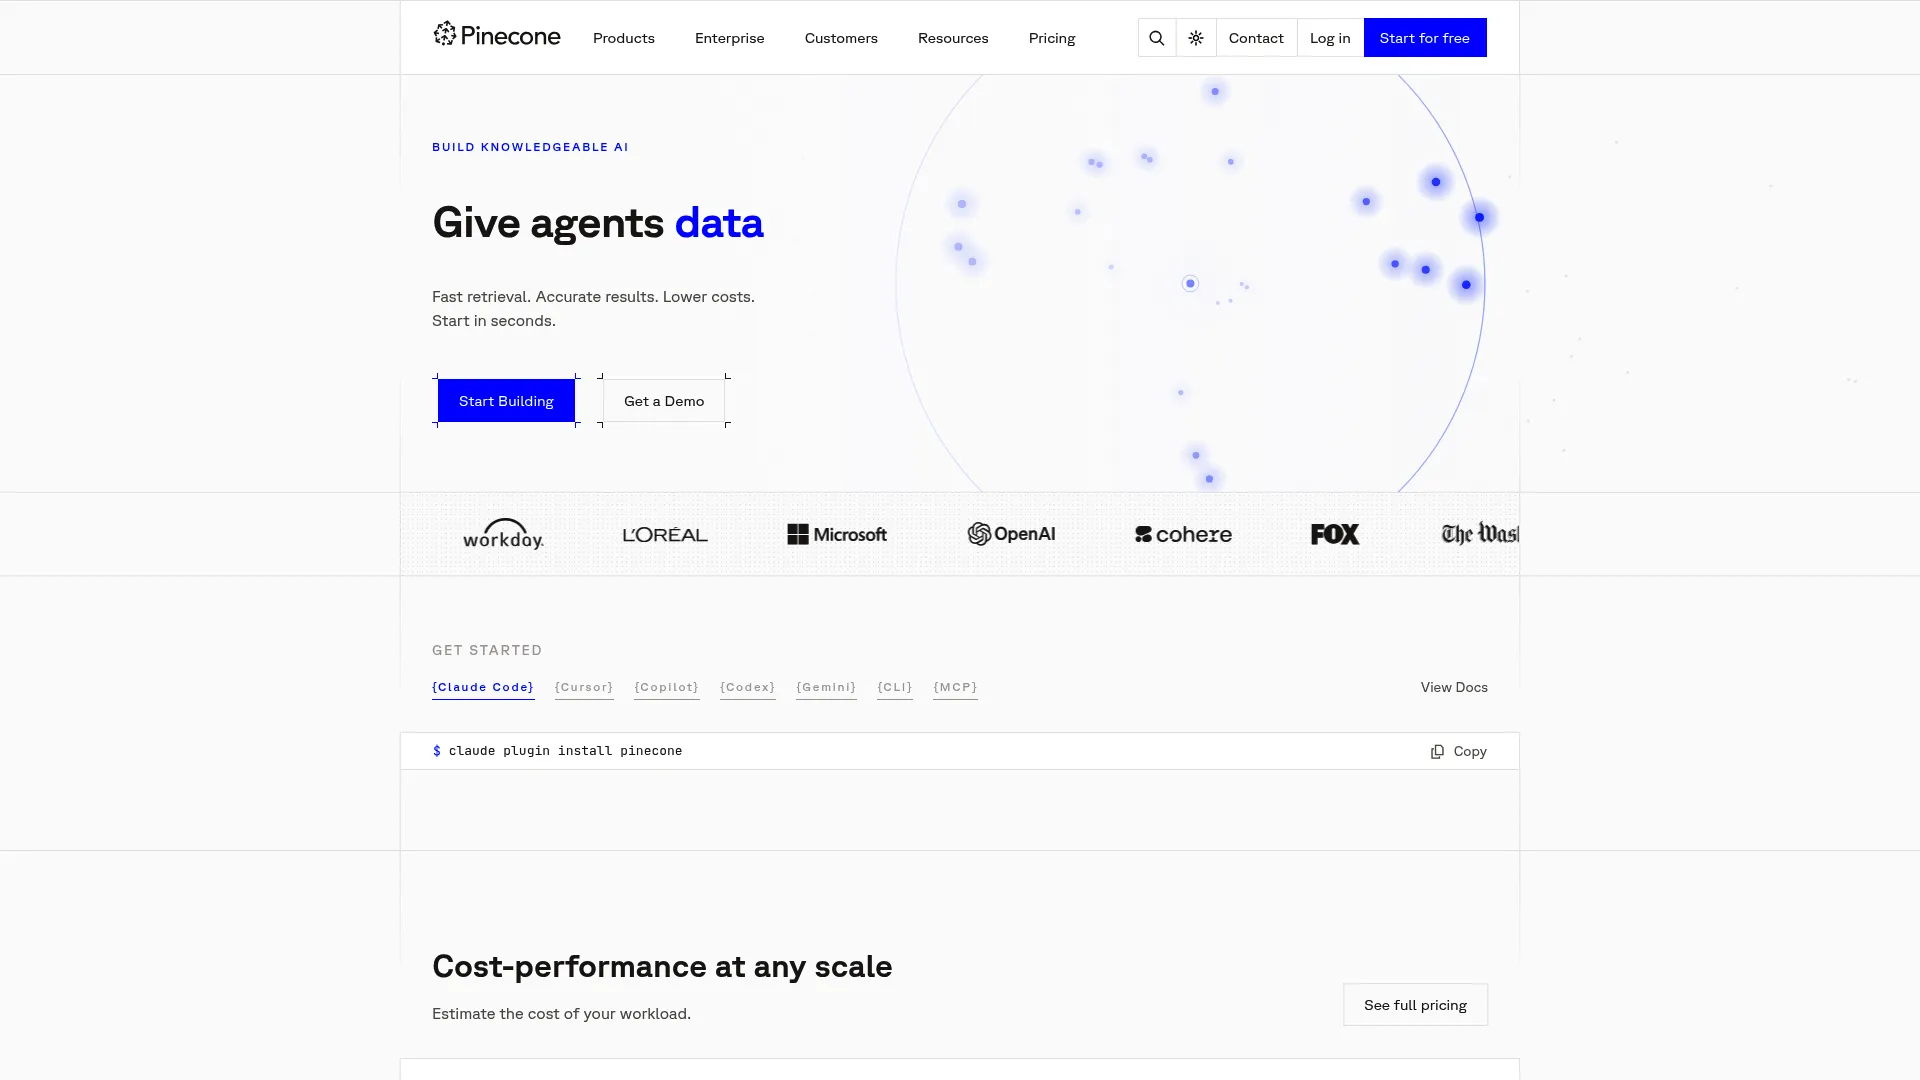
Task: Click the Give agents data headline
Action: click(598, 223)
